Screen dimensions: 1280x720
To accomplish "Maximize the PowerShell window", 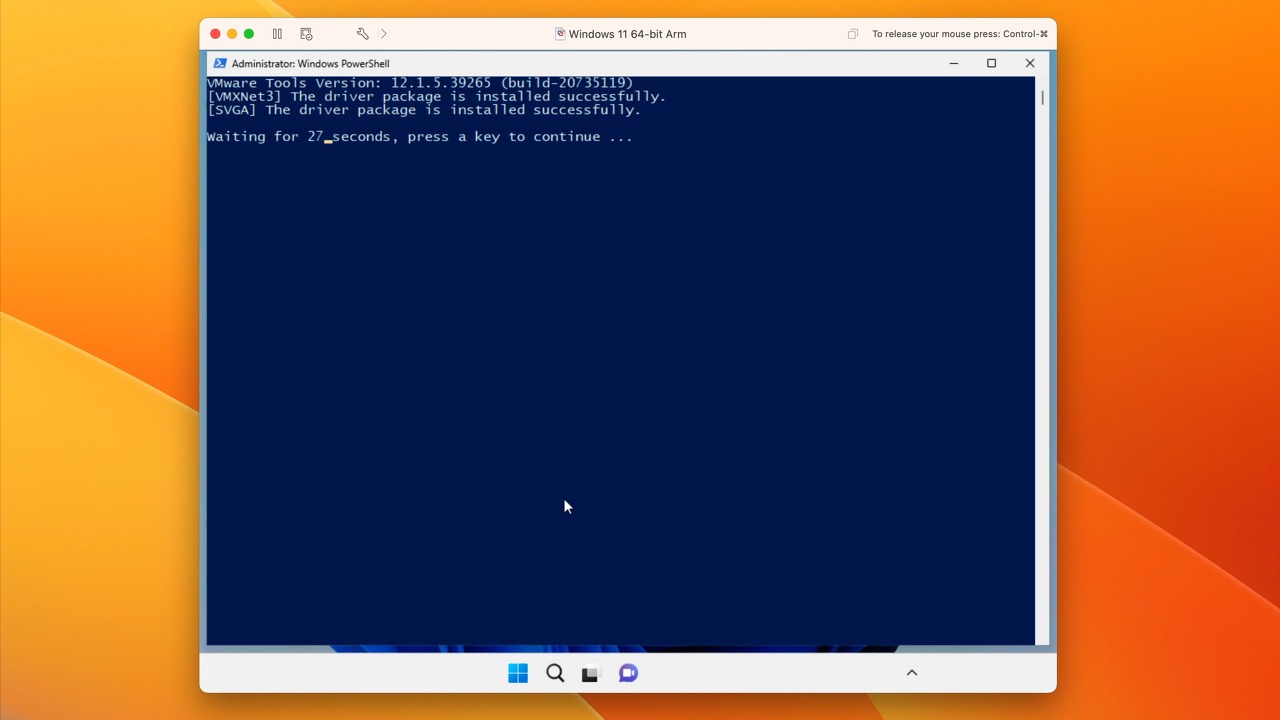I will click(992, 63).
